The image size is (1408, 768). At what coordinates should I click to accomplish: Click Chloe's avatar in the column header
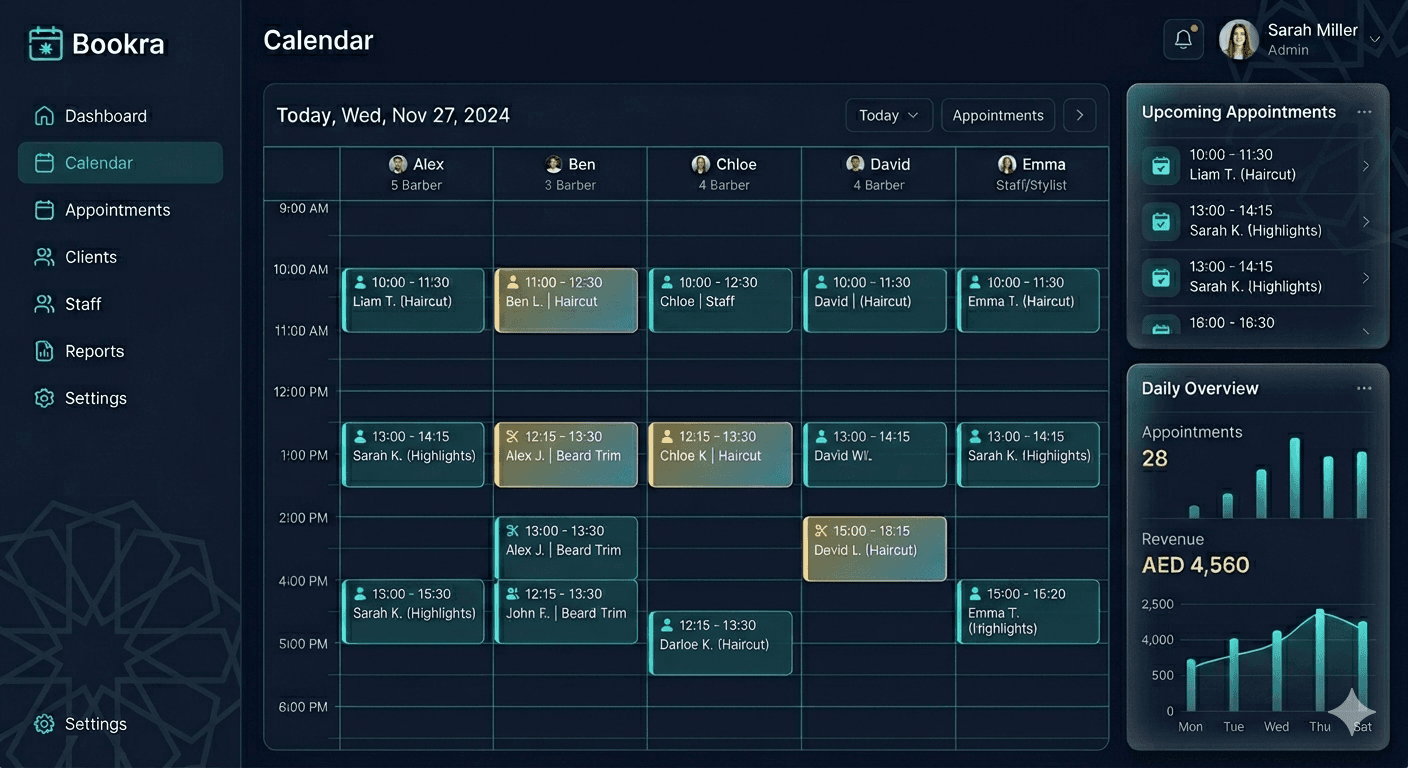(x=701, y=164)
